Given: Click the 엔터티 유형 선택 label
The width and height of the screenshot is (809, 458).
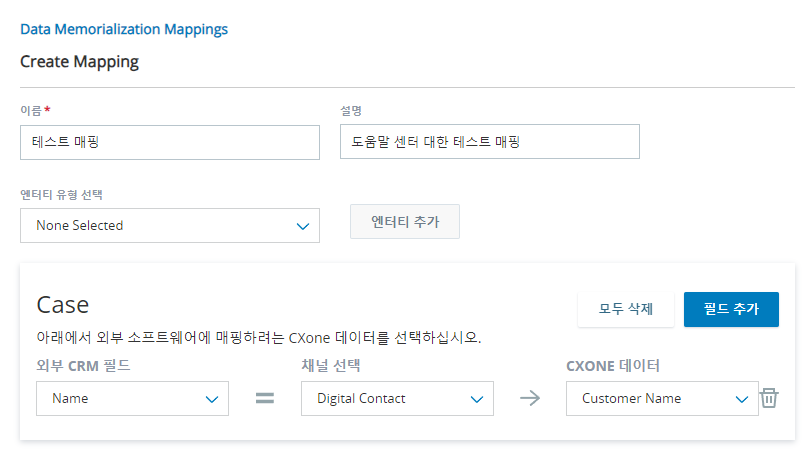Looking at the screenshot, I should pos(61,194).
